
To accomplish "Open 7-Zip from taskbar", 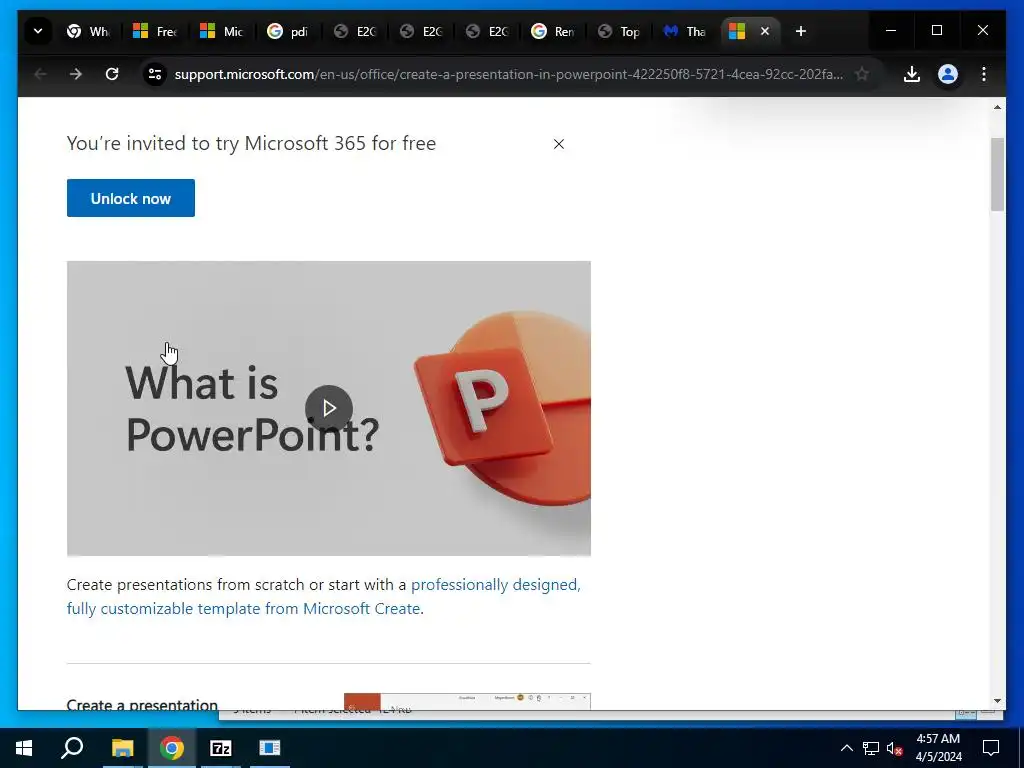I will click(x=221, y=748).
